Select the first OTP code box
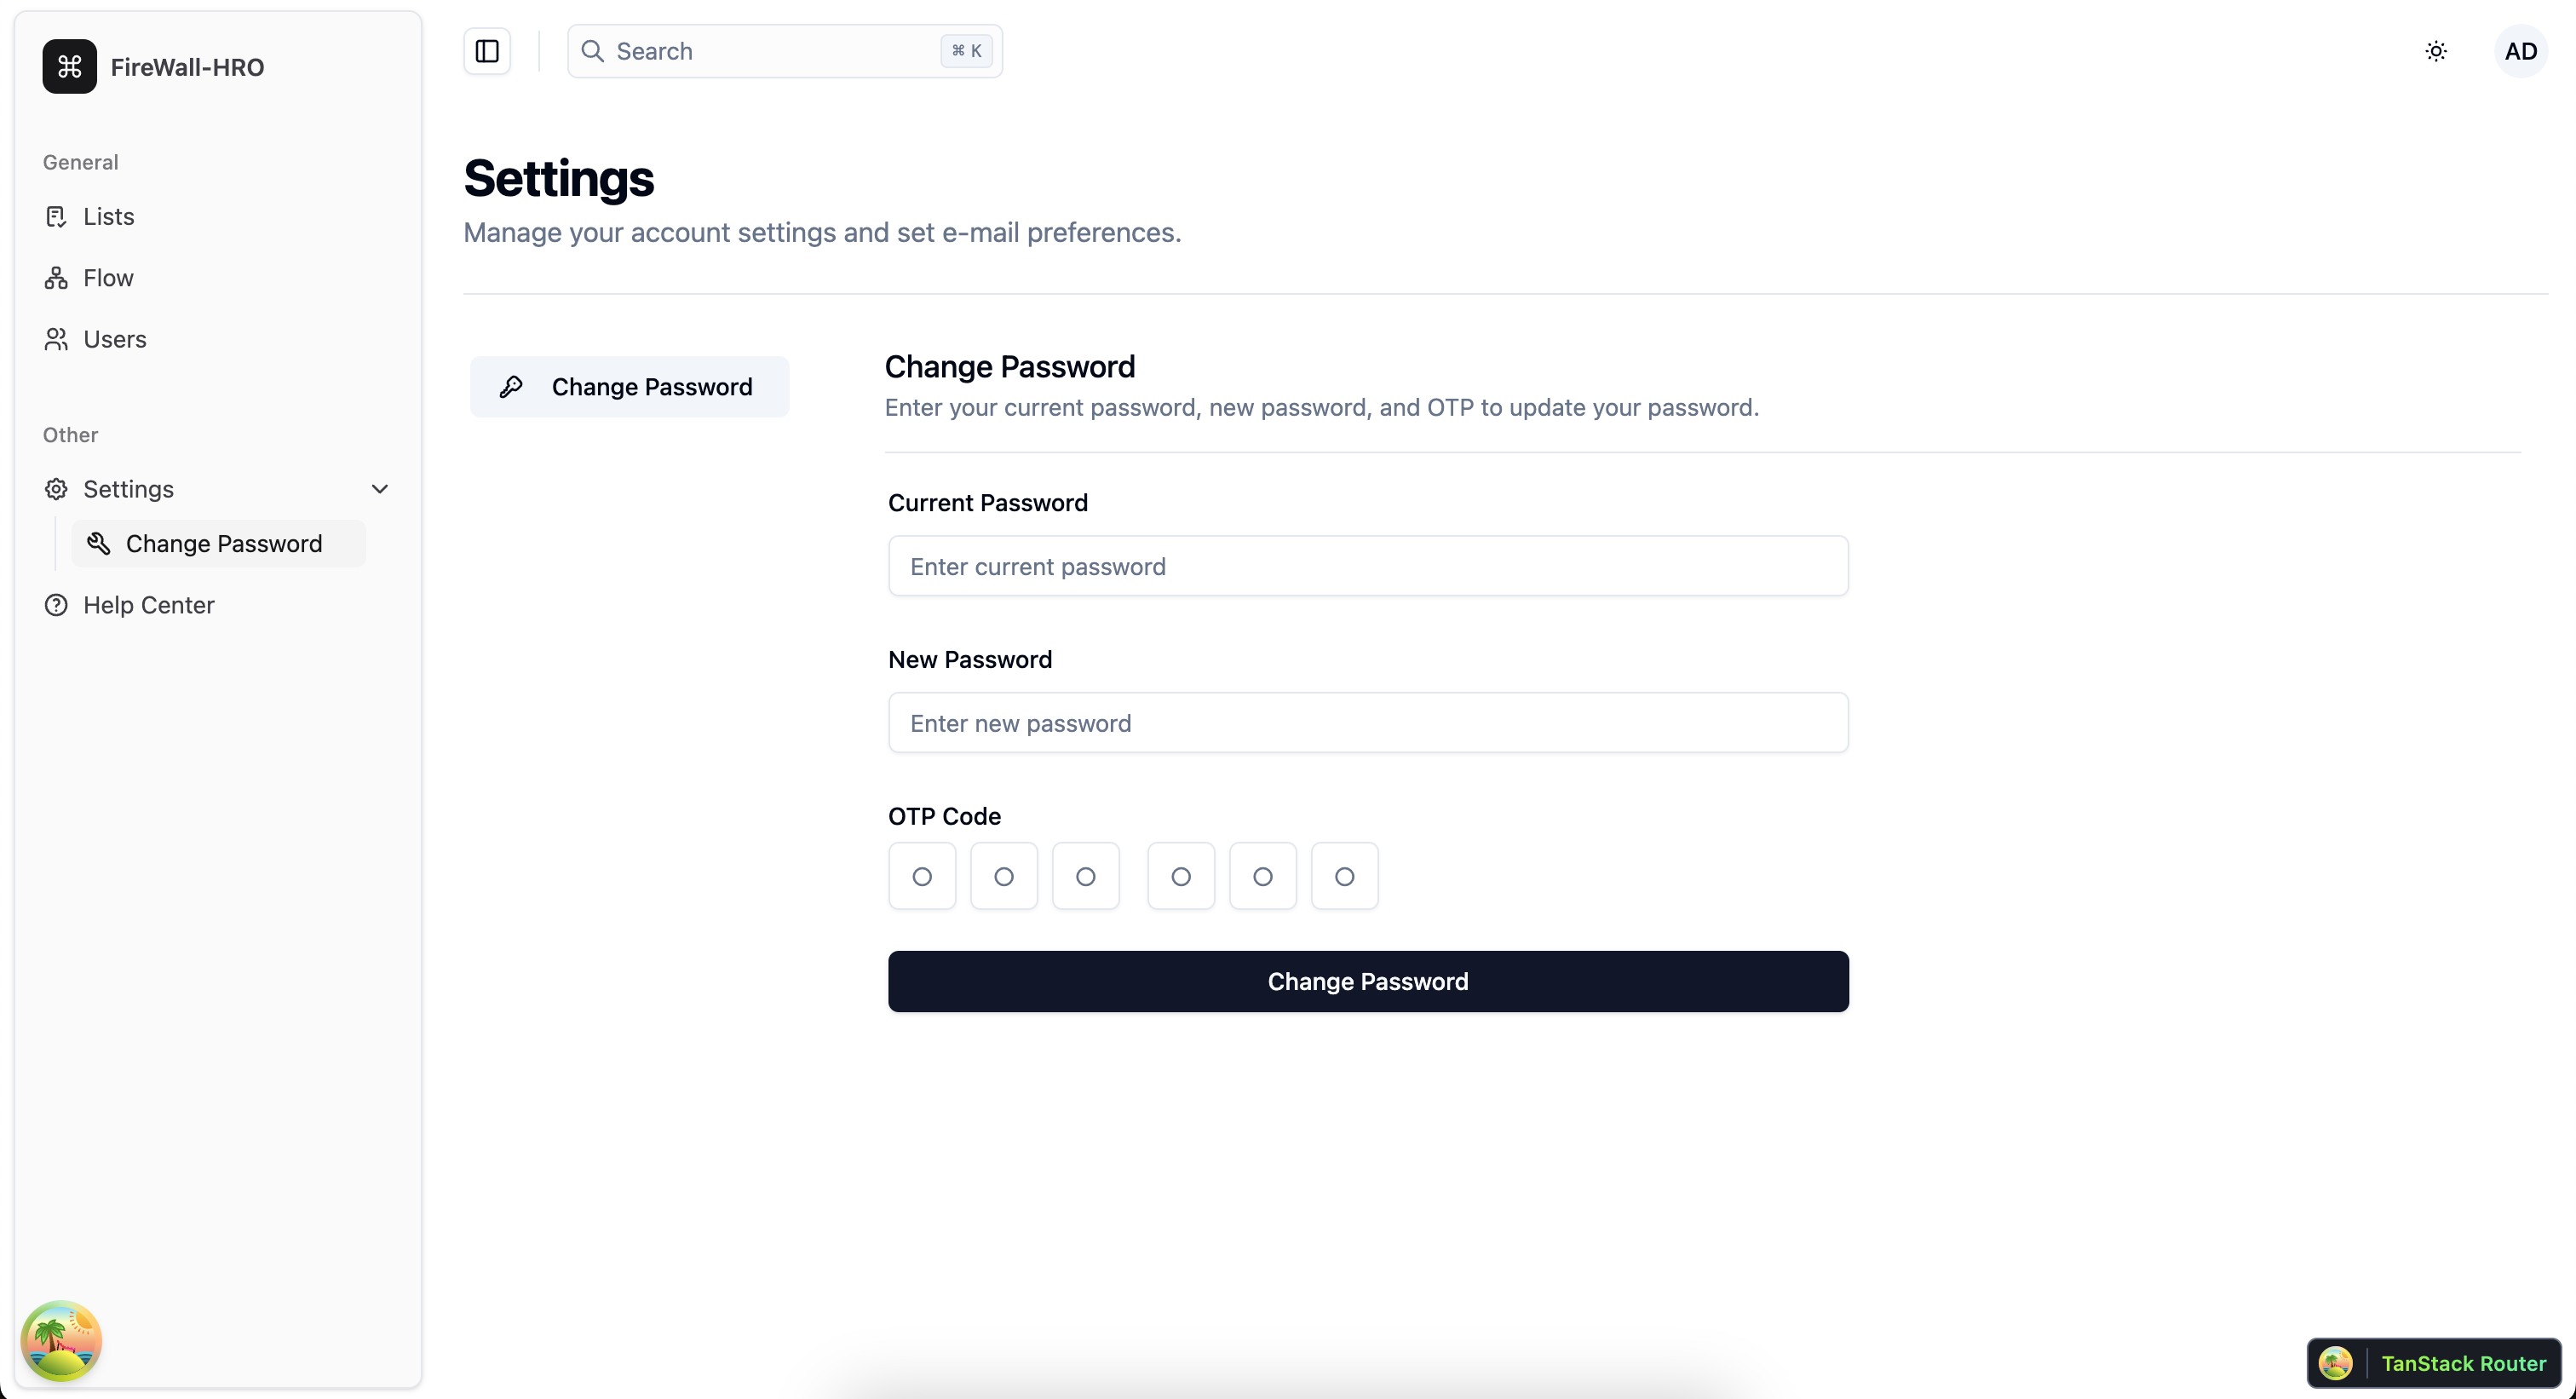Viewport: 2576px width, 1399px height. [922, 876]
